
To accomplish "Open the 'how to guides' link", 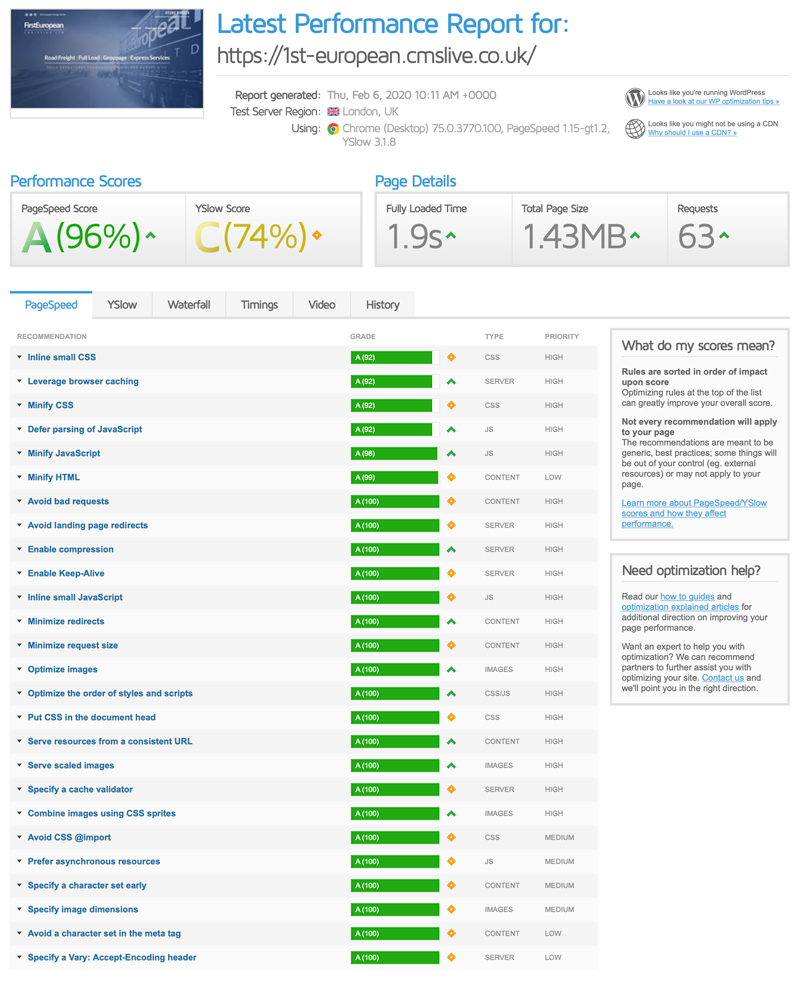I will (687, 596).
